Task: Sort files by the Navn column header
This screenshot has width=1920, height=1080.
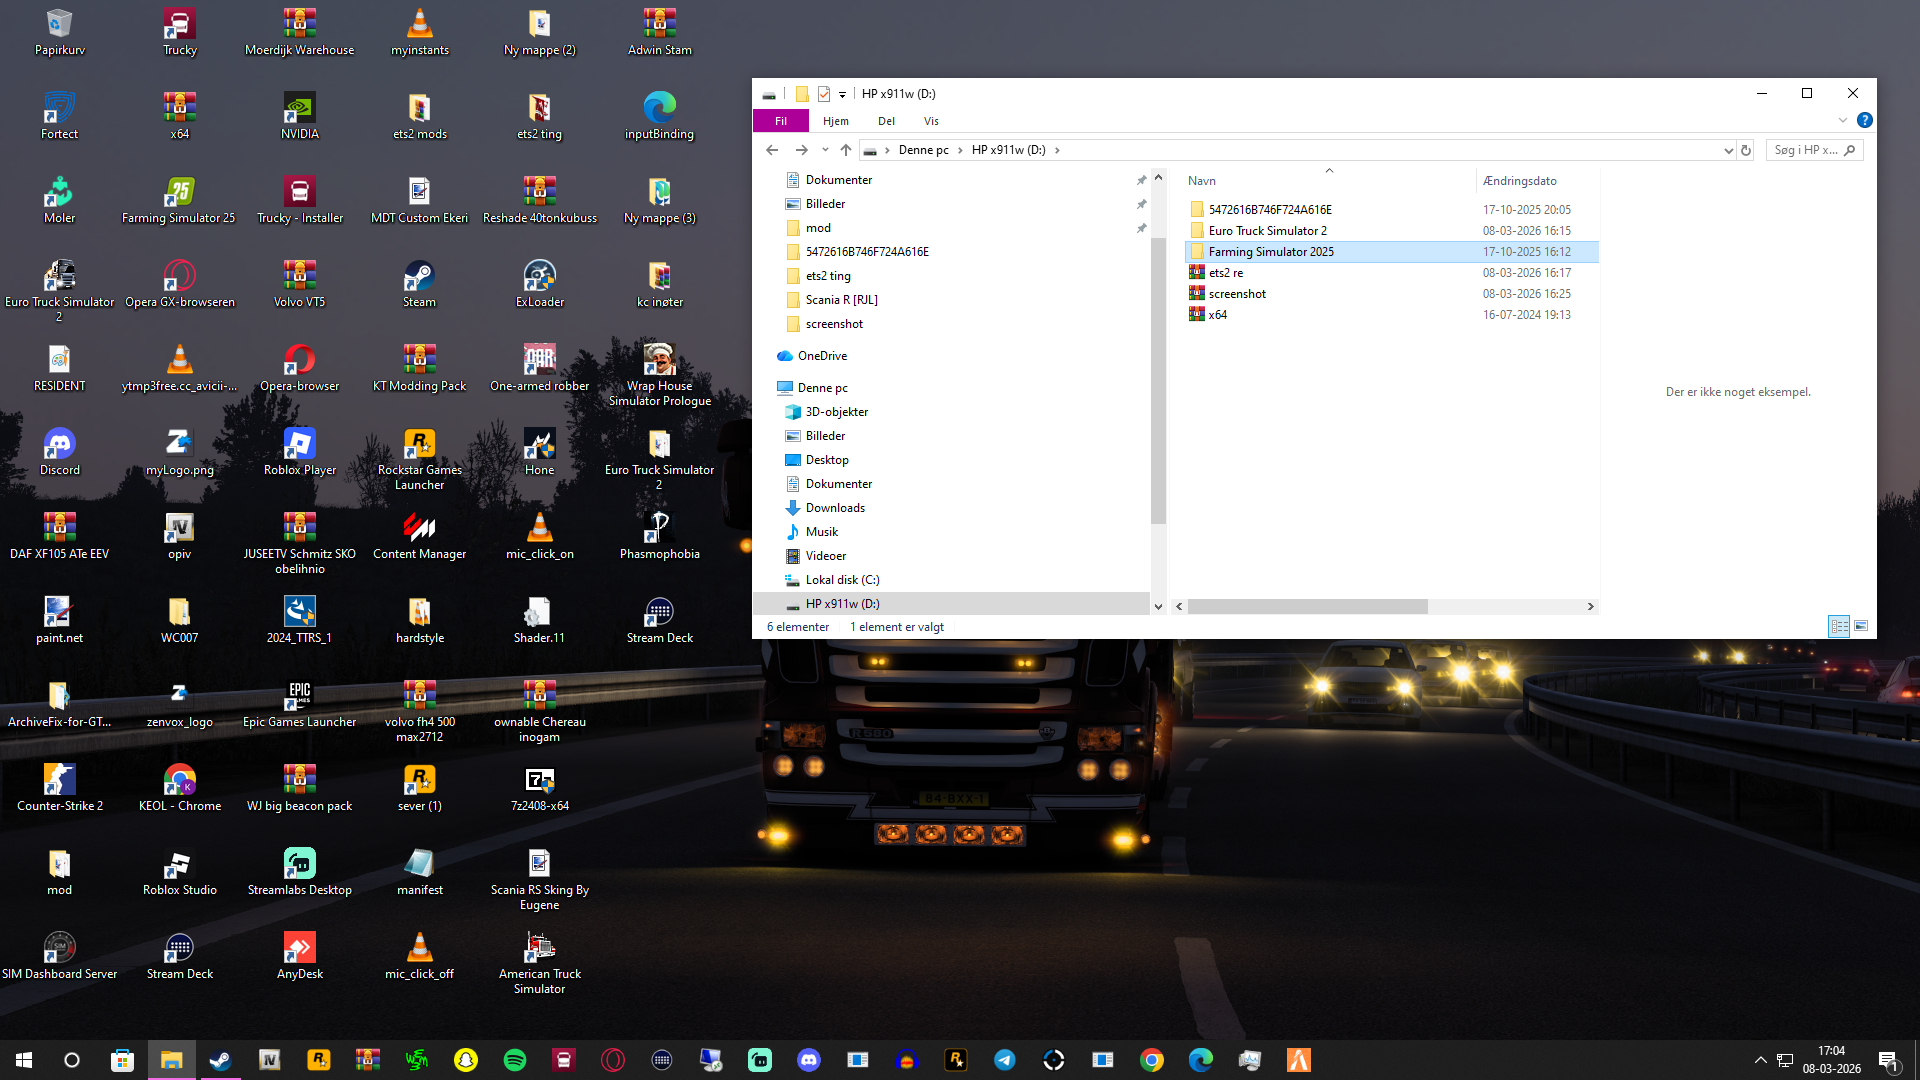Action: click(x=1202, y=181)
